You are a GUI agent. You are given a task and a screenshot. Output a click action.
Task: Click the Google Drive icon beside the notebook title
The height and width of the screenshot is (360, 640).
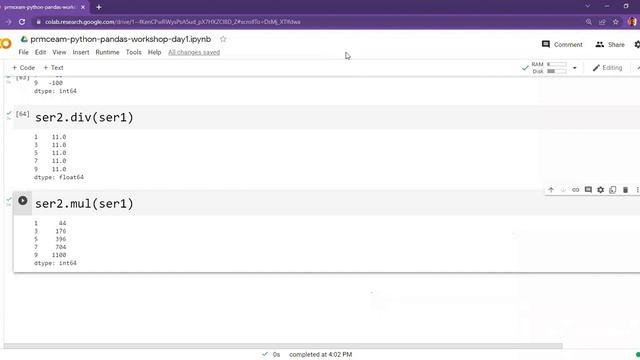click(24, 39)
